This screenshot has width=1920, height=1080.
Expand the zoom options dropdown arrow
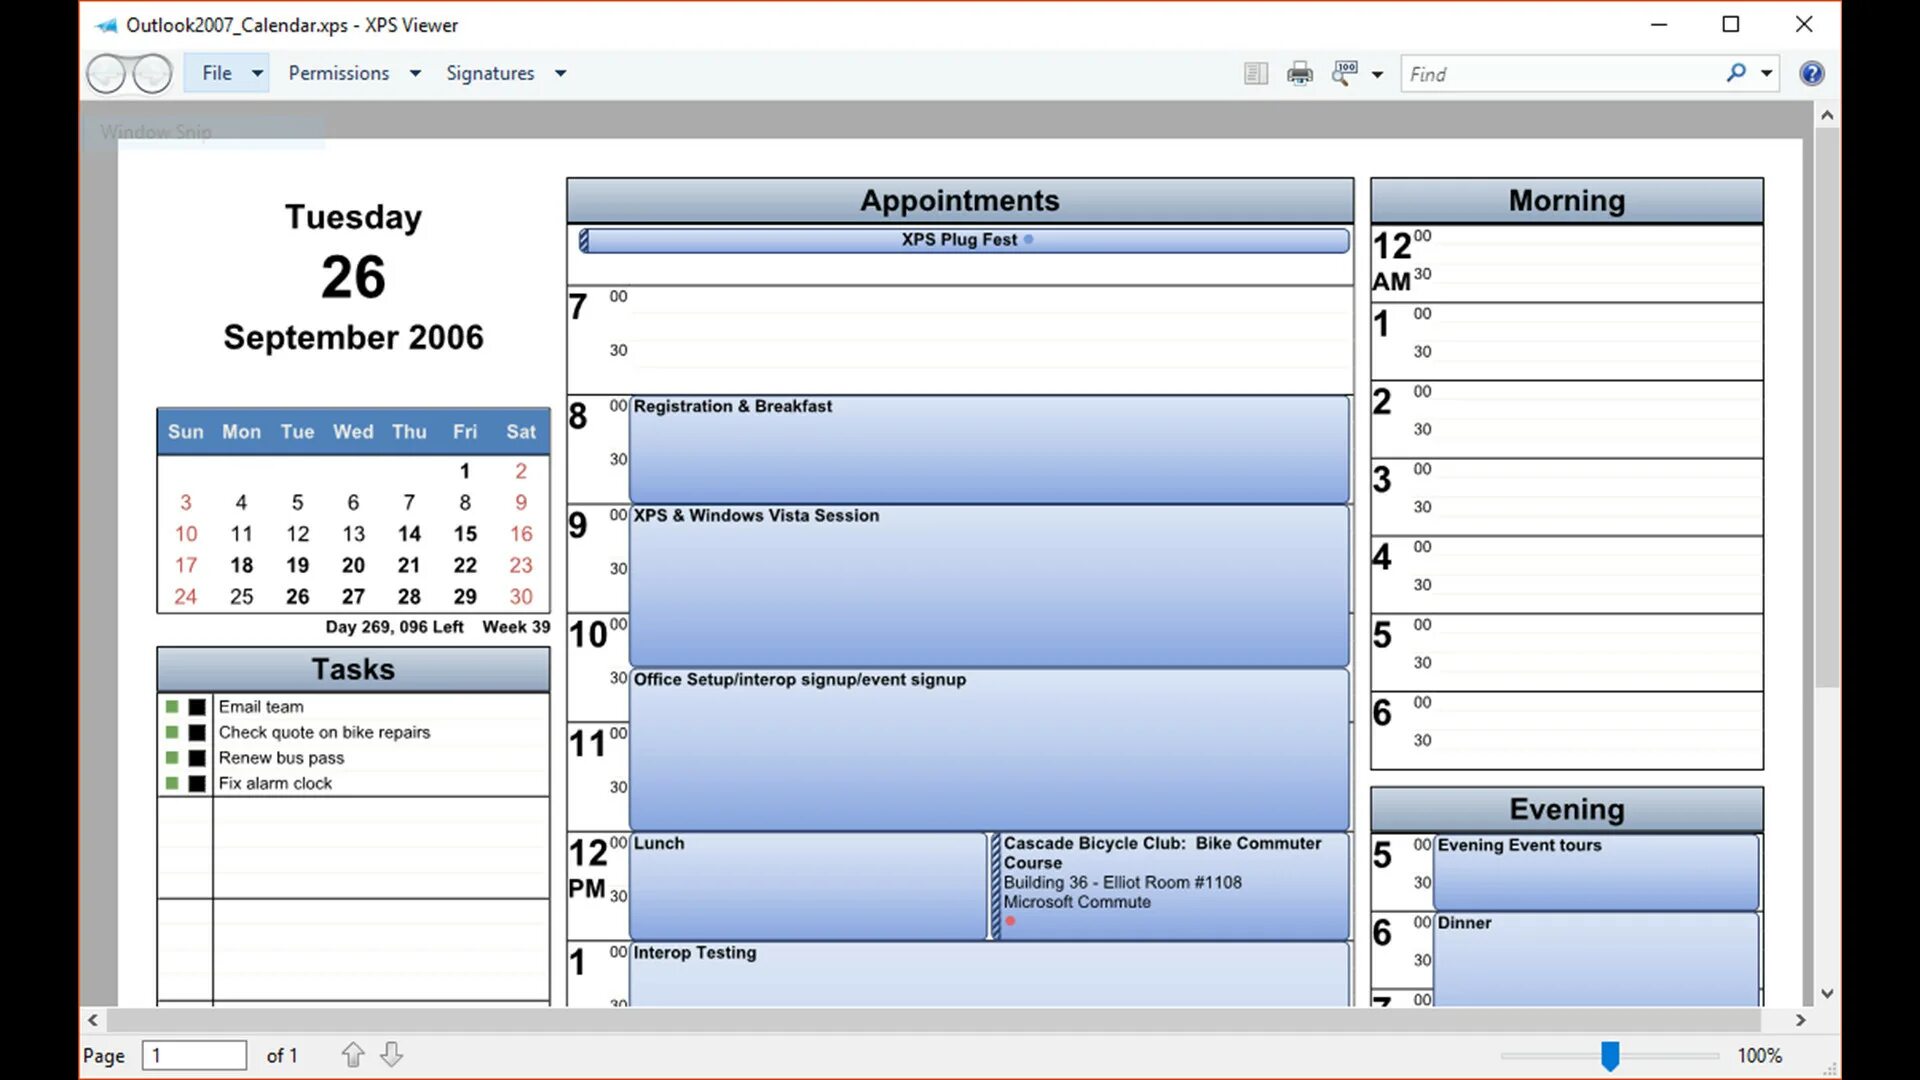[x=1377, y=74]
